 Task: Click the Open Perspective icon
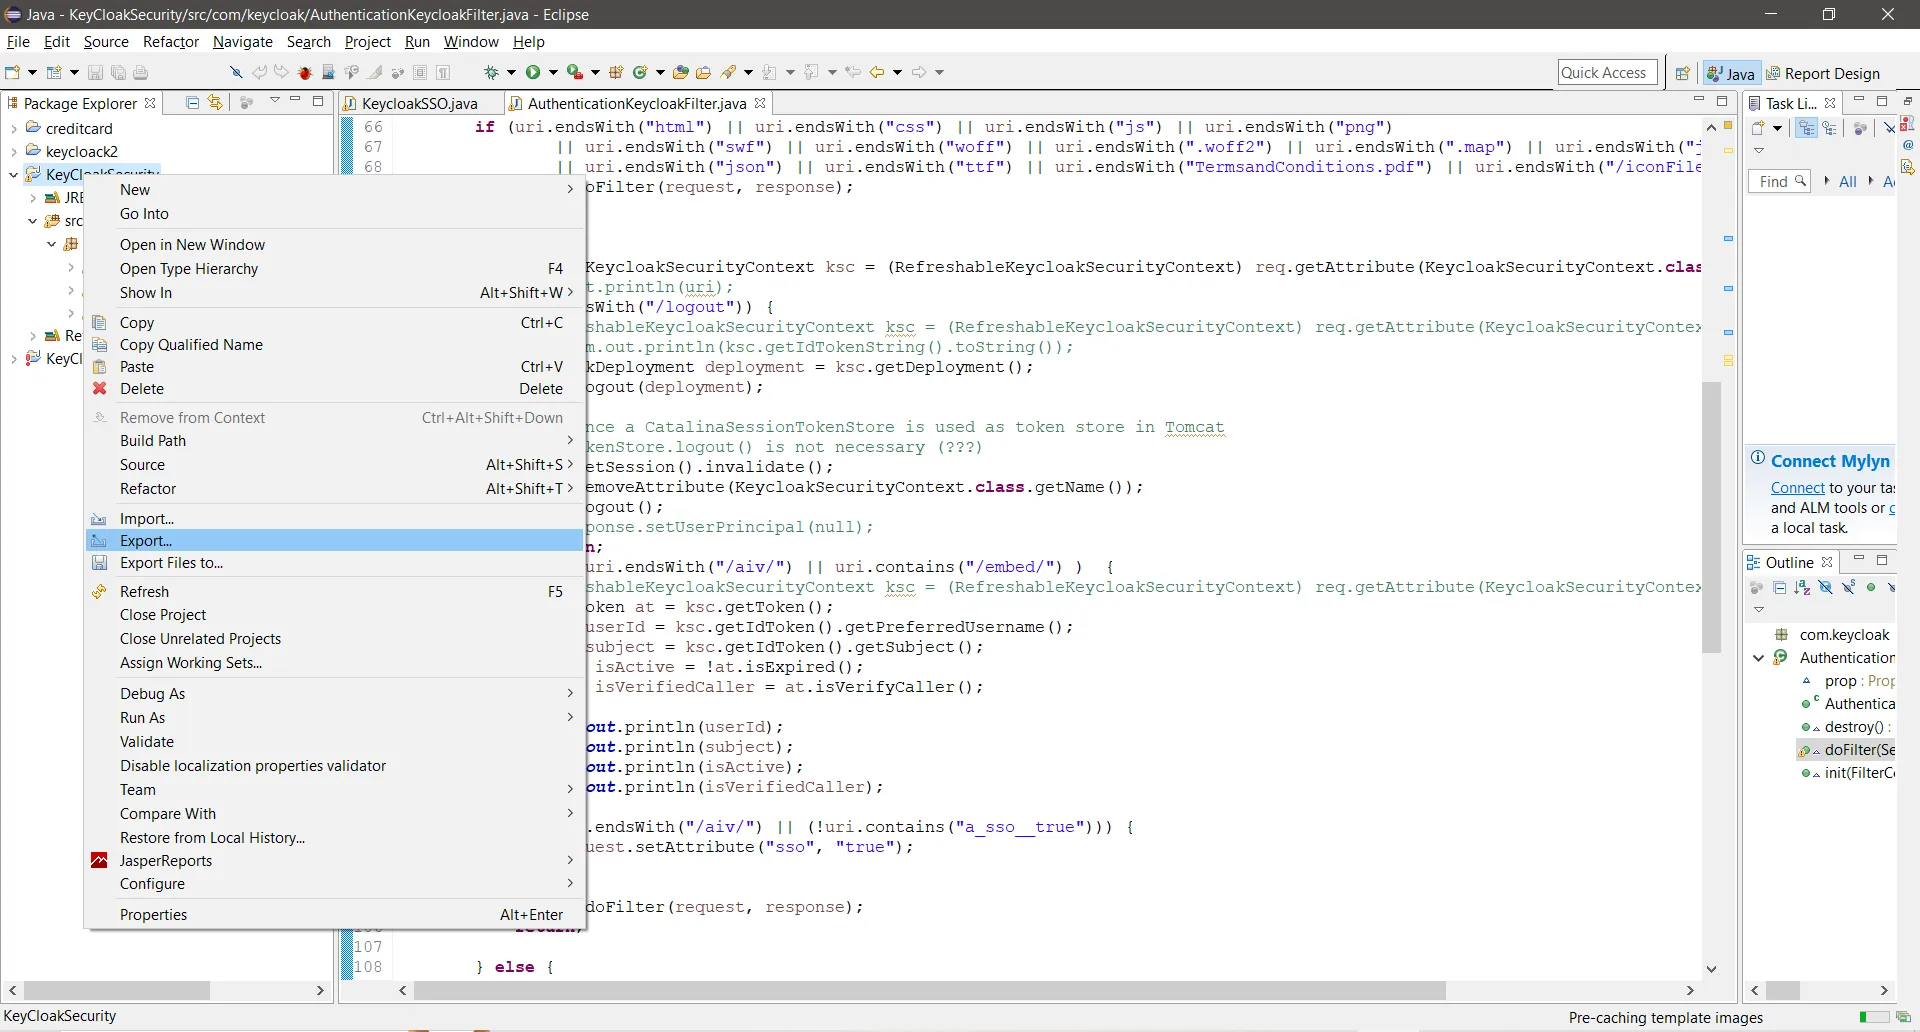click(x=1683, y=73)
